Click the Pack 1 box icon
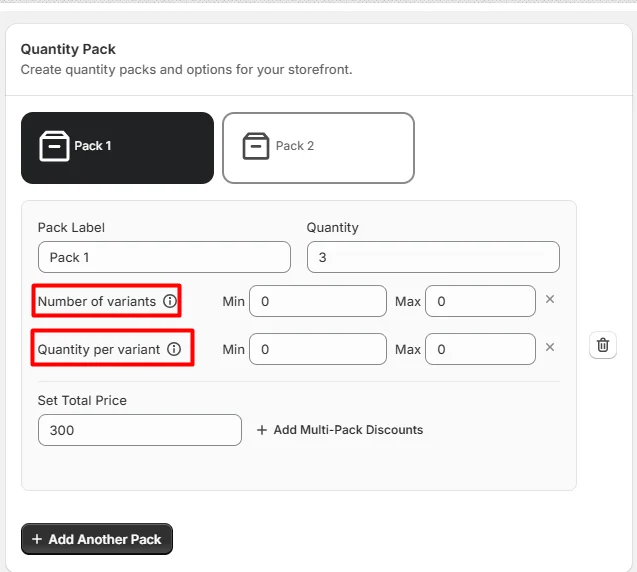The width and height of the screenshot is (637, 572). (x=54, y=146)
